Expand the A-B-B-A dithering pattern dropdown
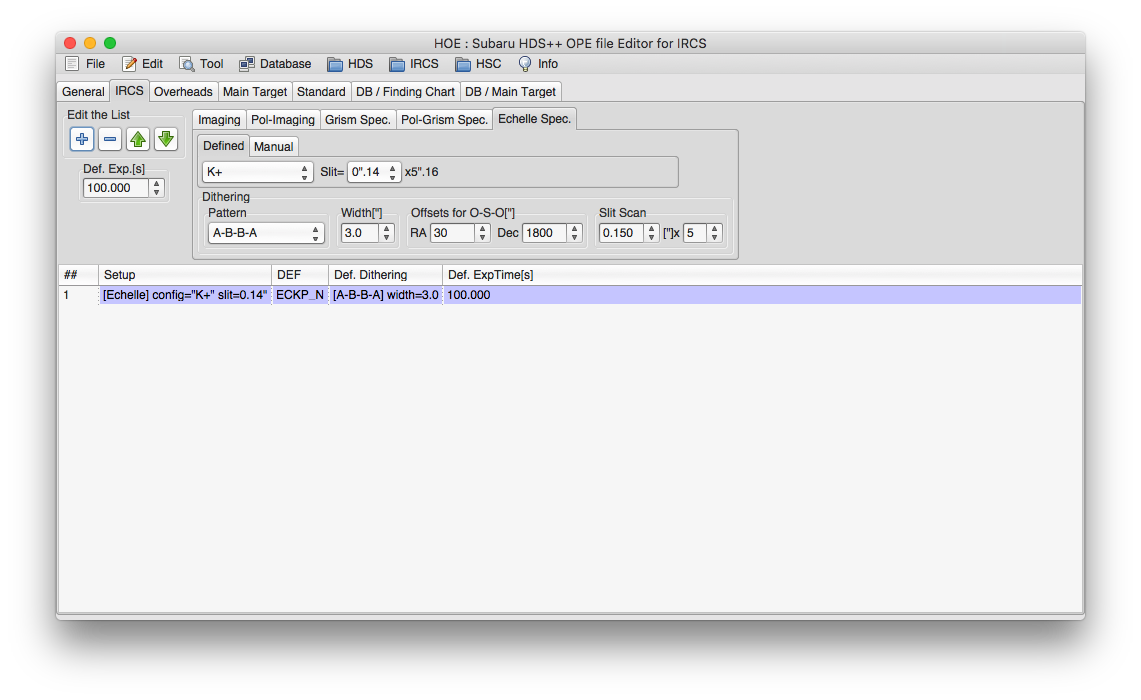Viewport: 1141px width, 700px height. pyautogui.click(x=266, y=233)
